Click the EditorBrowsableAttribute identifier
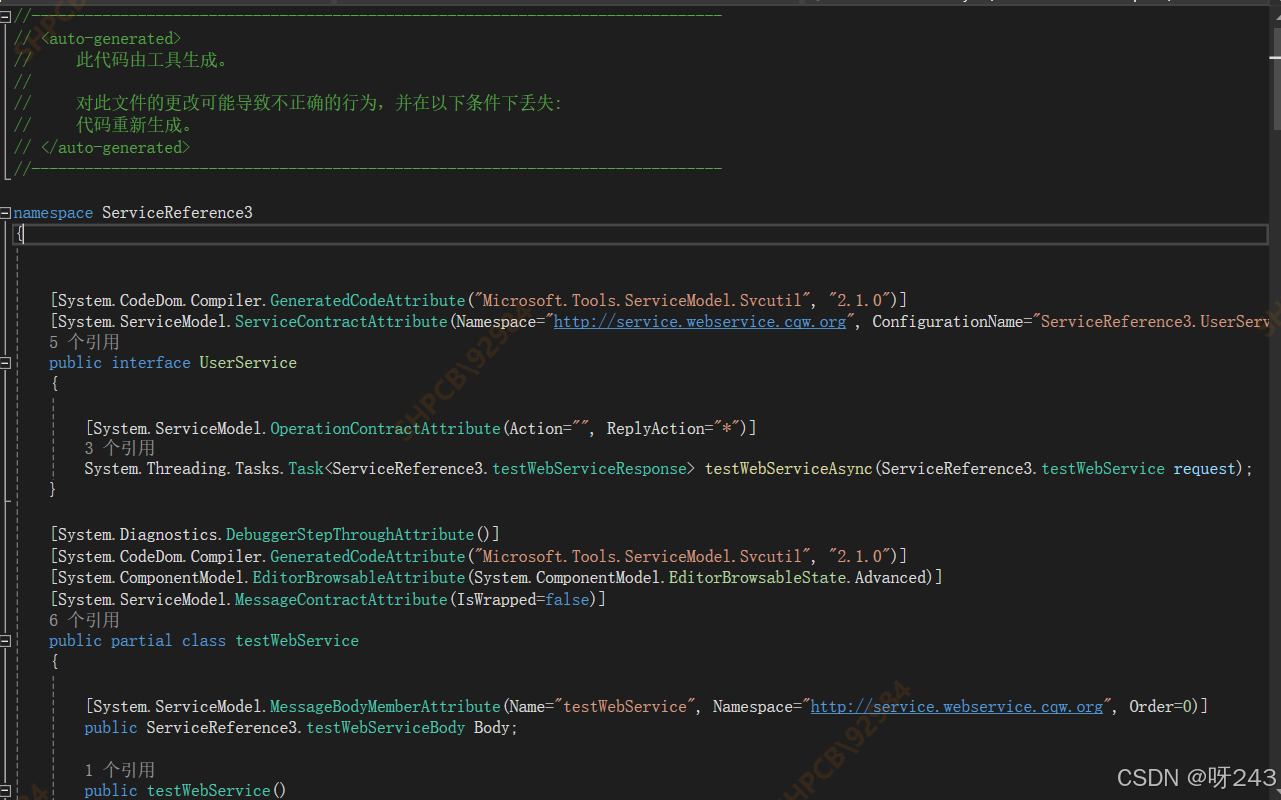The height and width of the screenshot is (800, 1281). point(359,578)
